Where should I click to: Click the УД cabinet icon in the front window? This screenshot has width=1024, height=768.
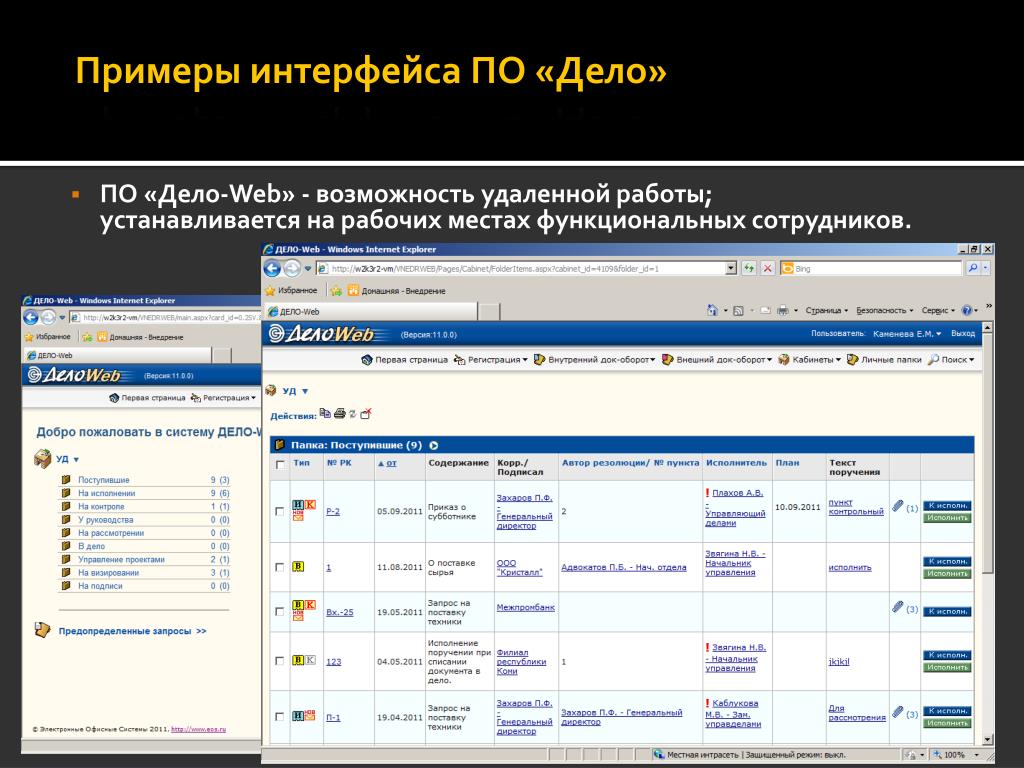(x=271, y=391)
